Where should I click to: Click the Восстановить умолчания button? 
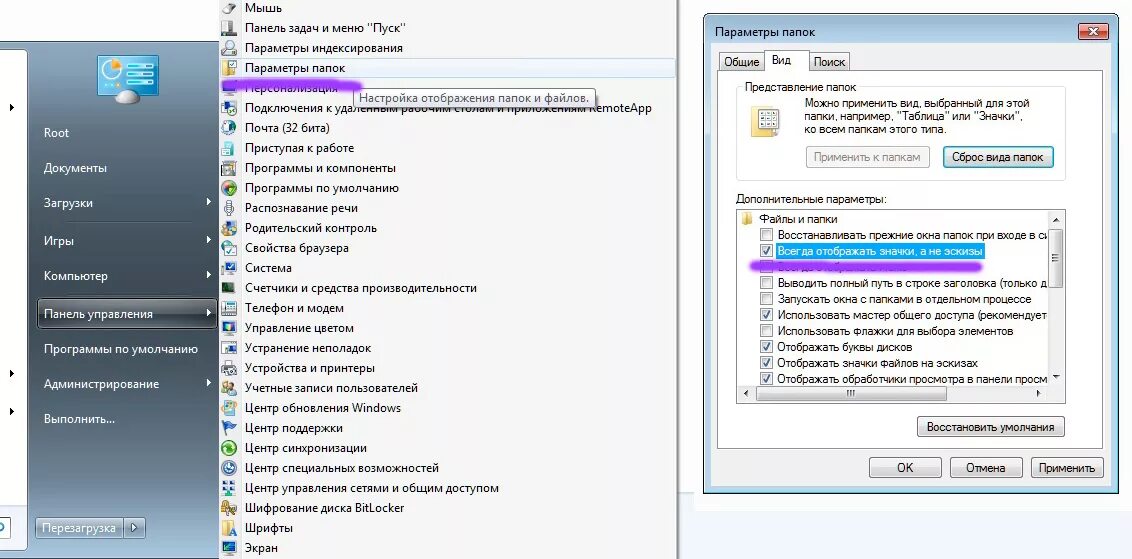990,426
